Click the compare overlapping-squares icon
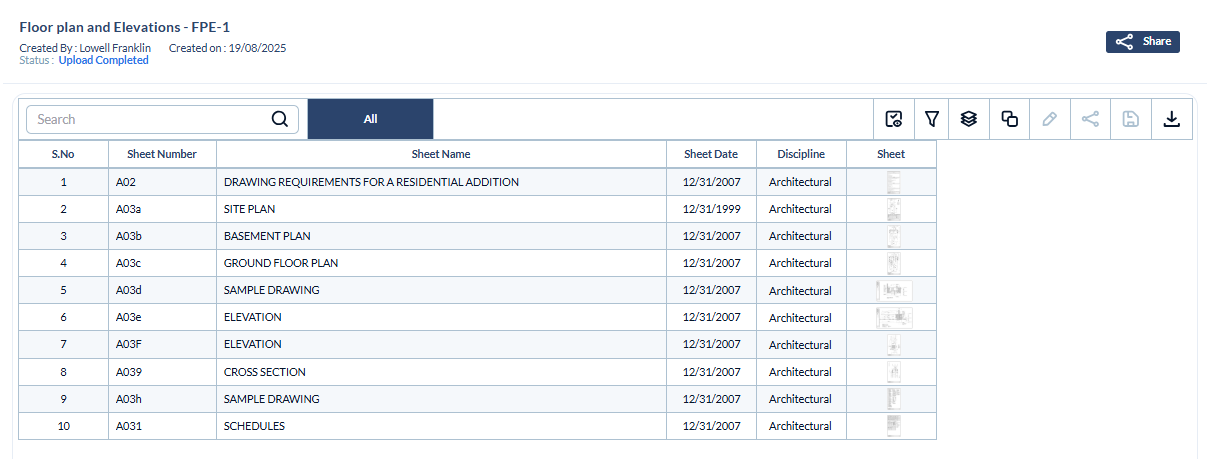The width and height of the screenshot is (1210, 459). (x=1010, y=119)
